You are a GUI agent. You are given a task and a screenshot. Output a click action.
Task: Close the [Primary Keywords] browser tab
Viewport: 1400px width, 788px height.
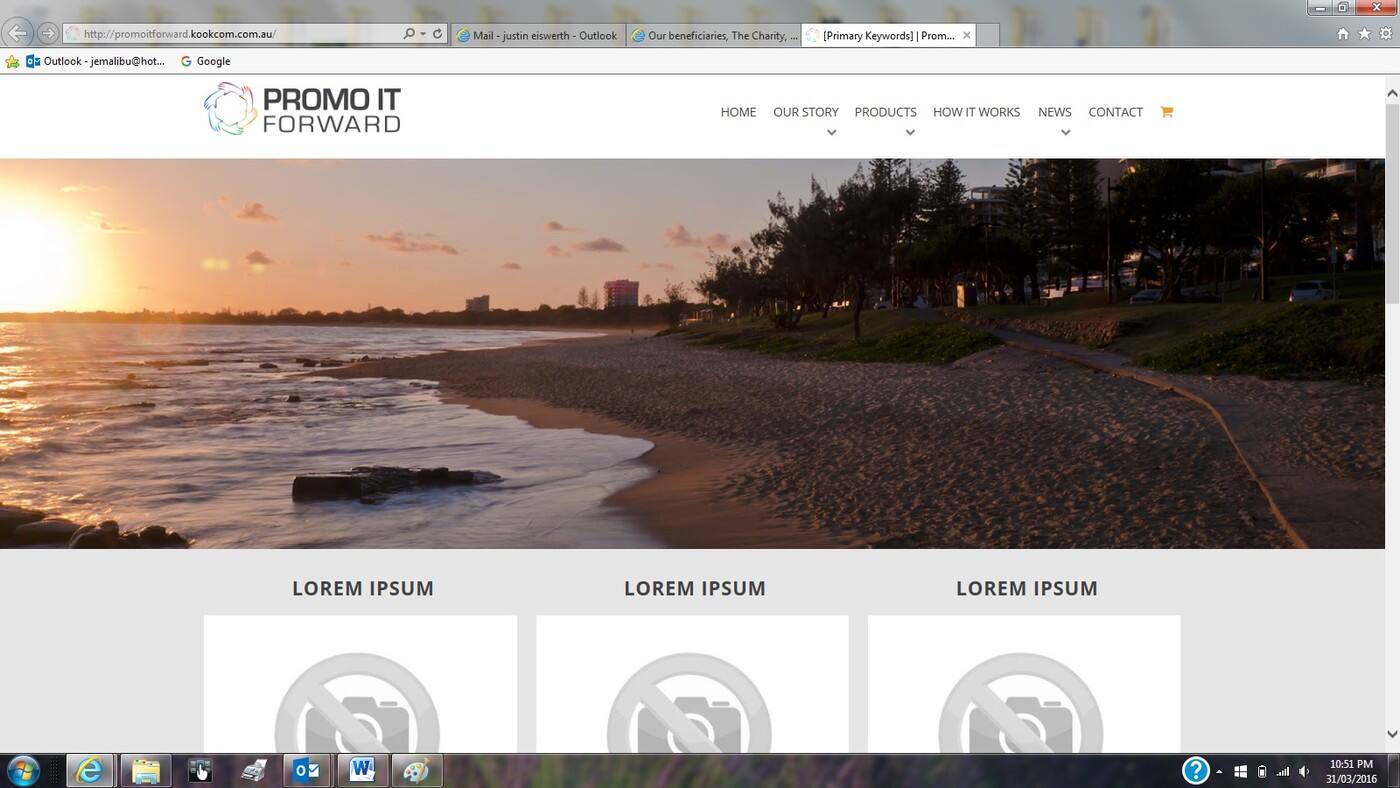pyautogui.click(x=966, y=35)
